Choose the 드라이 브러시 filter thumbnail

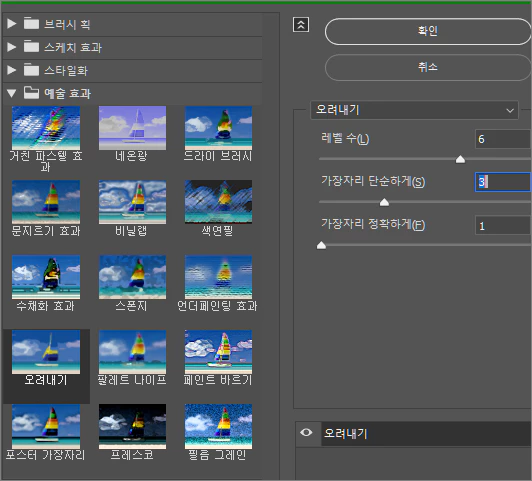pos(218,128)
